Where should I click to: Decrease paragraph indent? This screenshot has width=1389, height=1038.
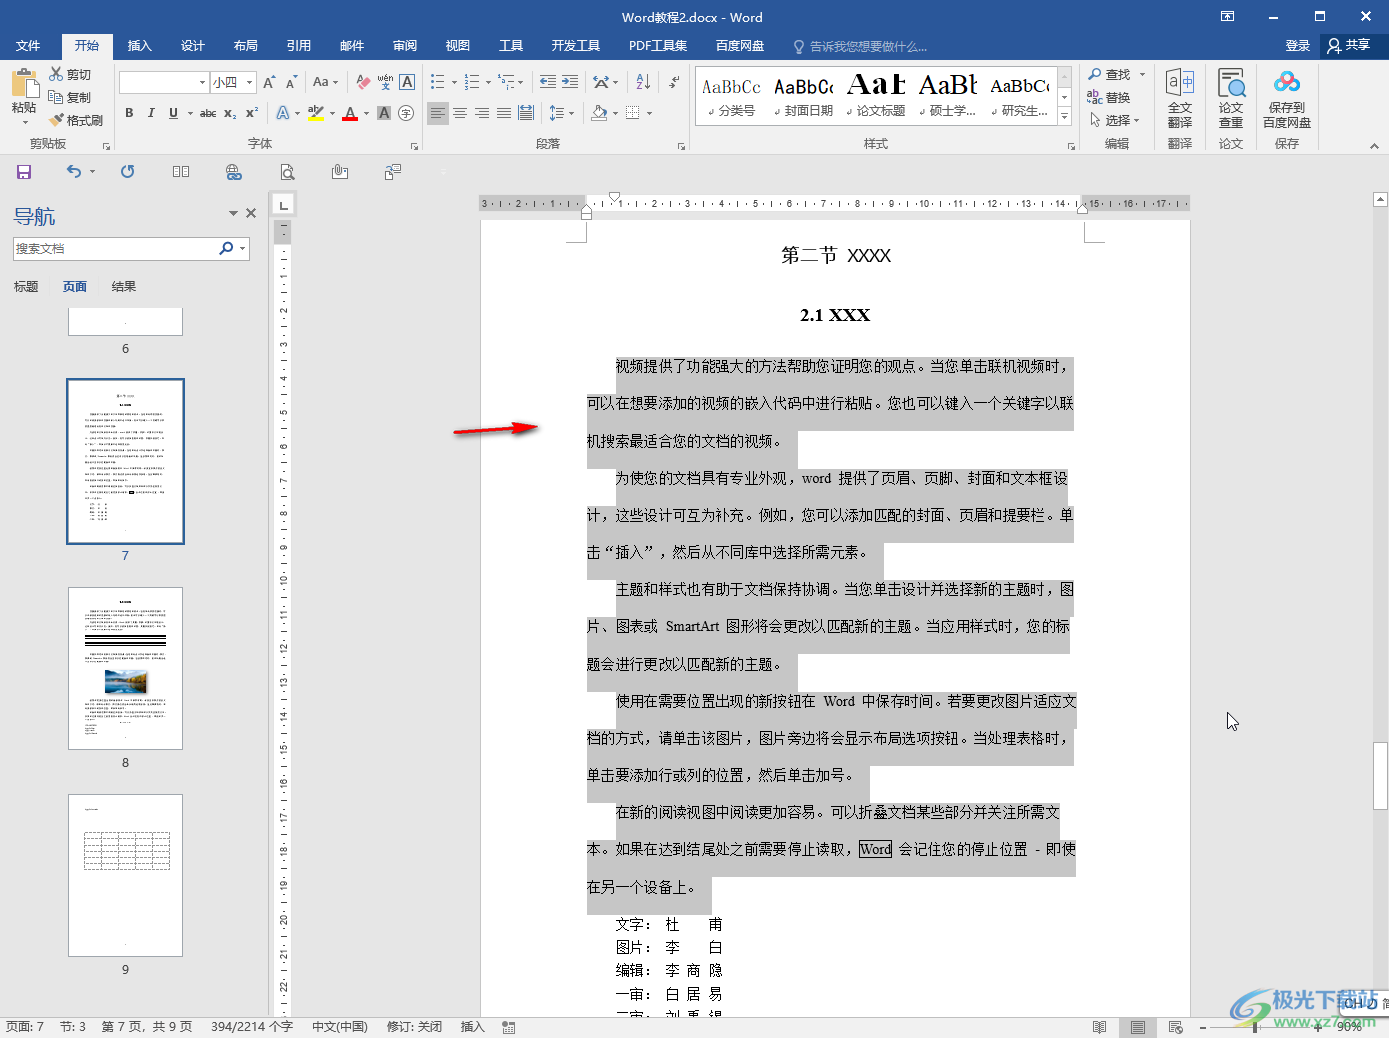pos(547,82)
